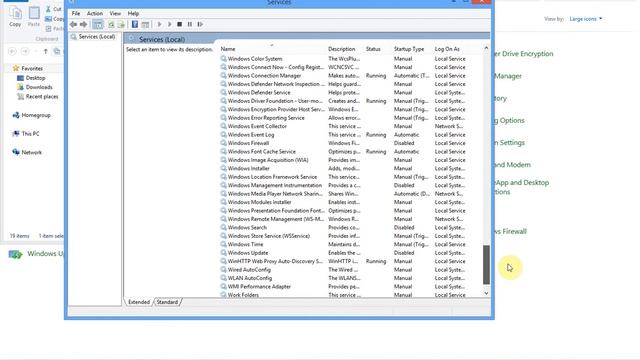Select Windows Image Acquisition (WIA) service
The image size is (640, 360).
(268, 160)
